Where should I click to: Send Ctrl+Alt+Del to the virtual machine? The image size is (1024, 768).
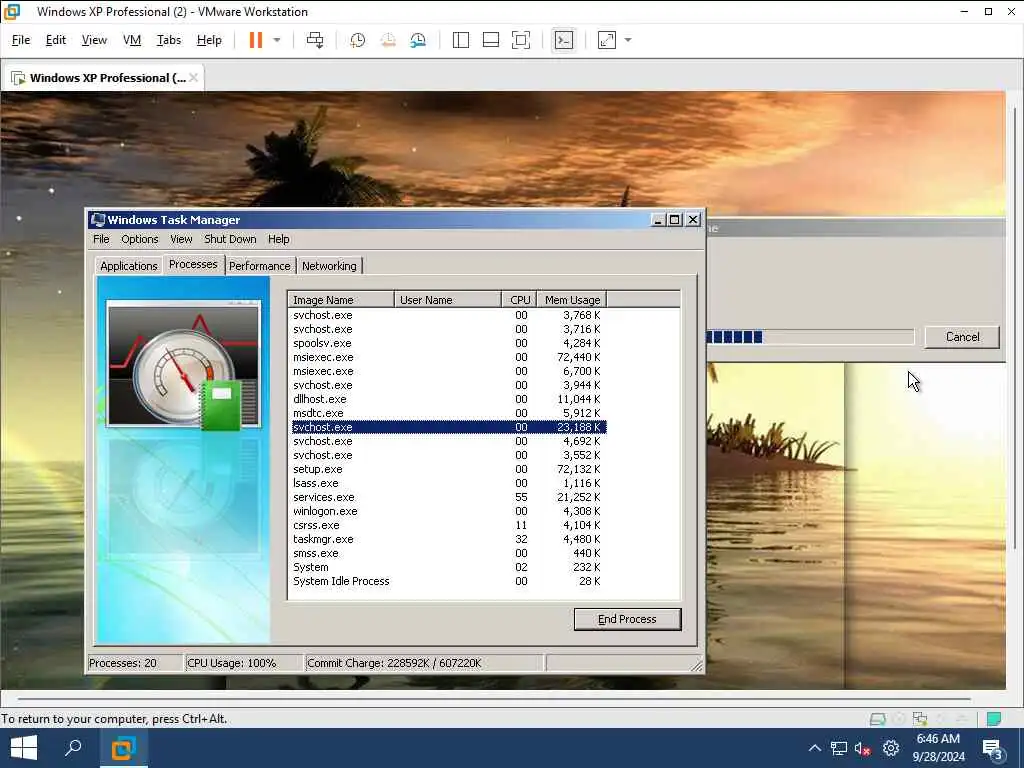pos(315,40)
